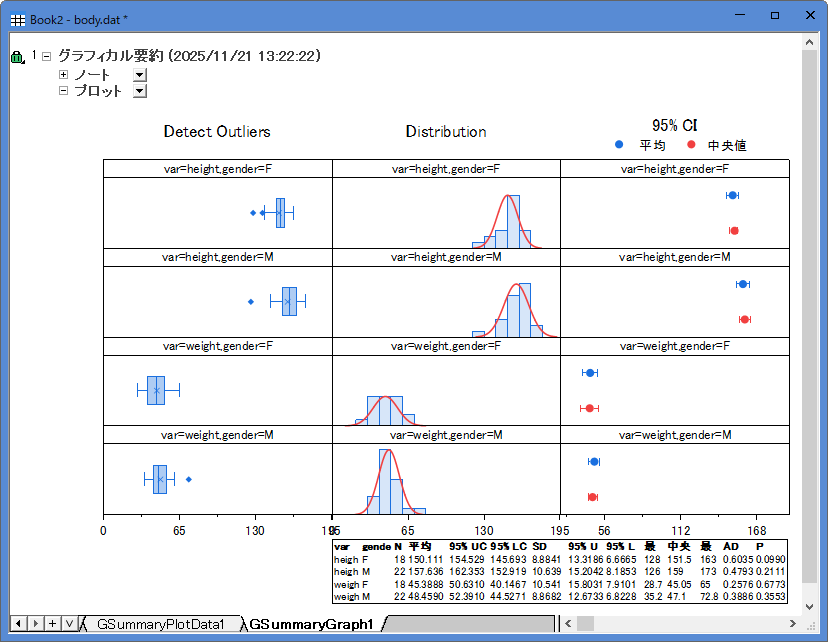Select the GSummaryGraph1 sheet tab
Viewport: 828px width, 642px height.
311,624
